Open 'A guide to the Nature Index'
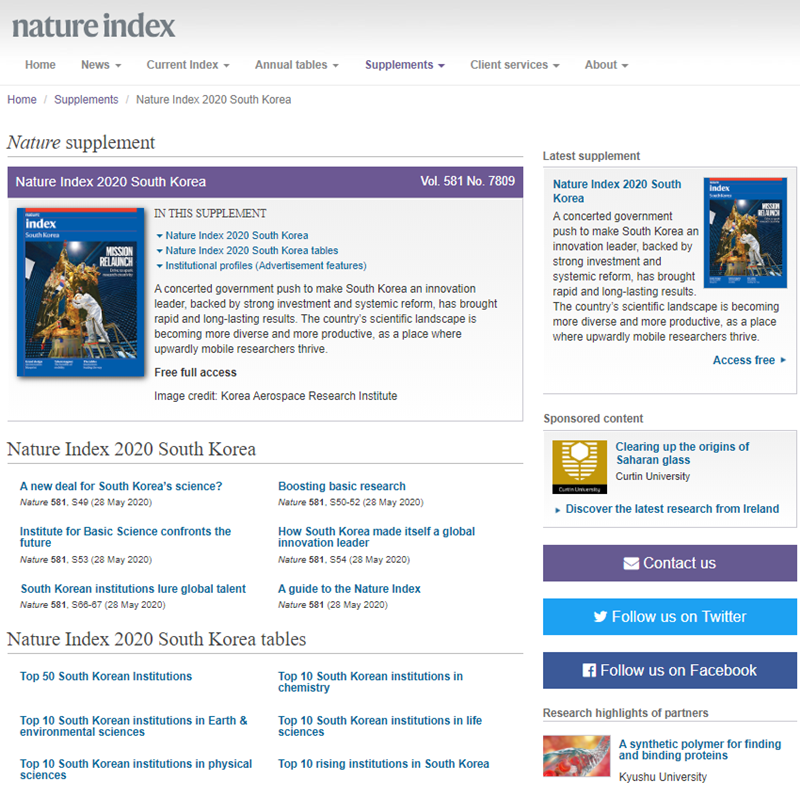 coord(349,589)
